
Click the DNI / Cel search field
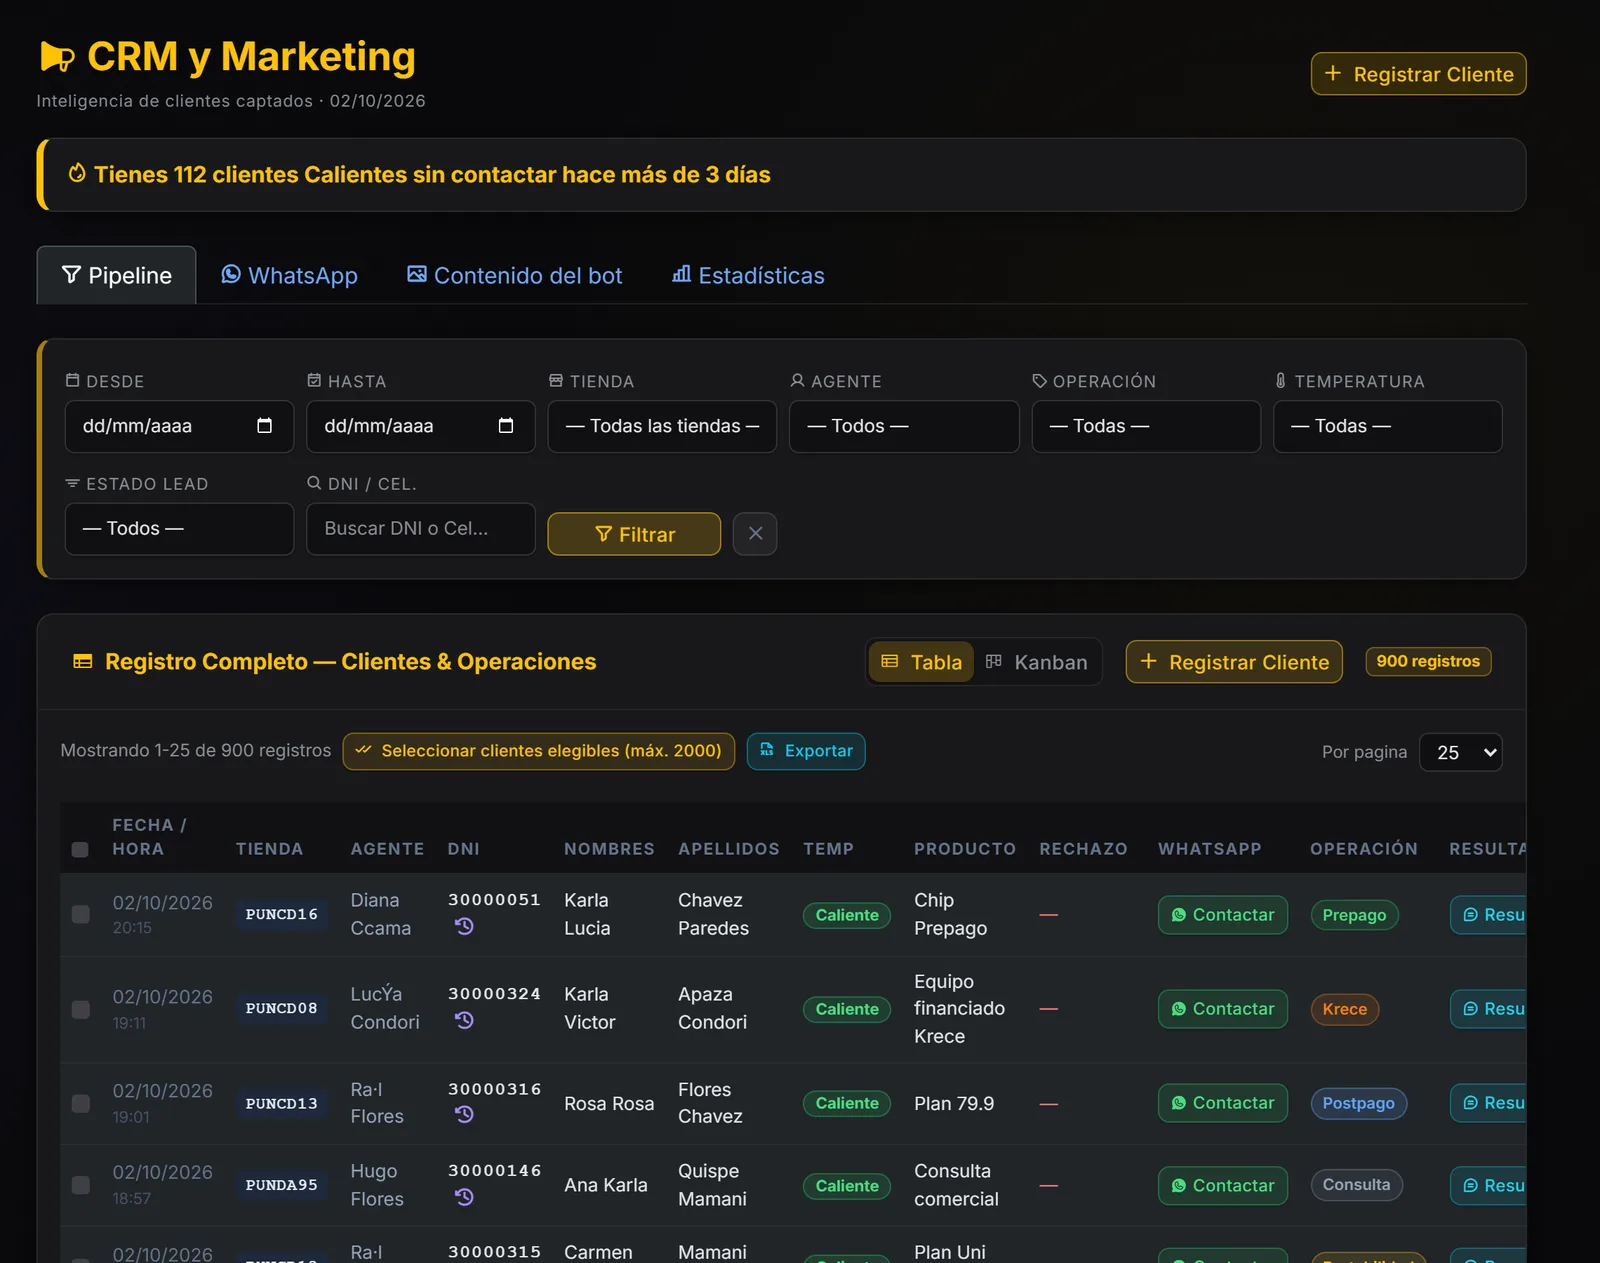click(x=421, y=529)
